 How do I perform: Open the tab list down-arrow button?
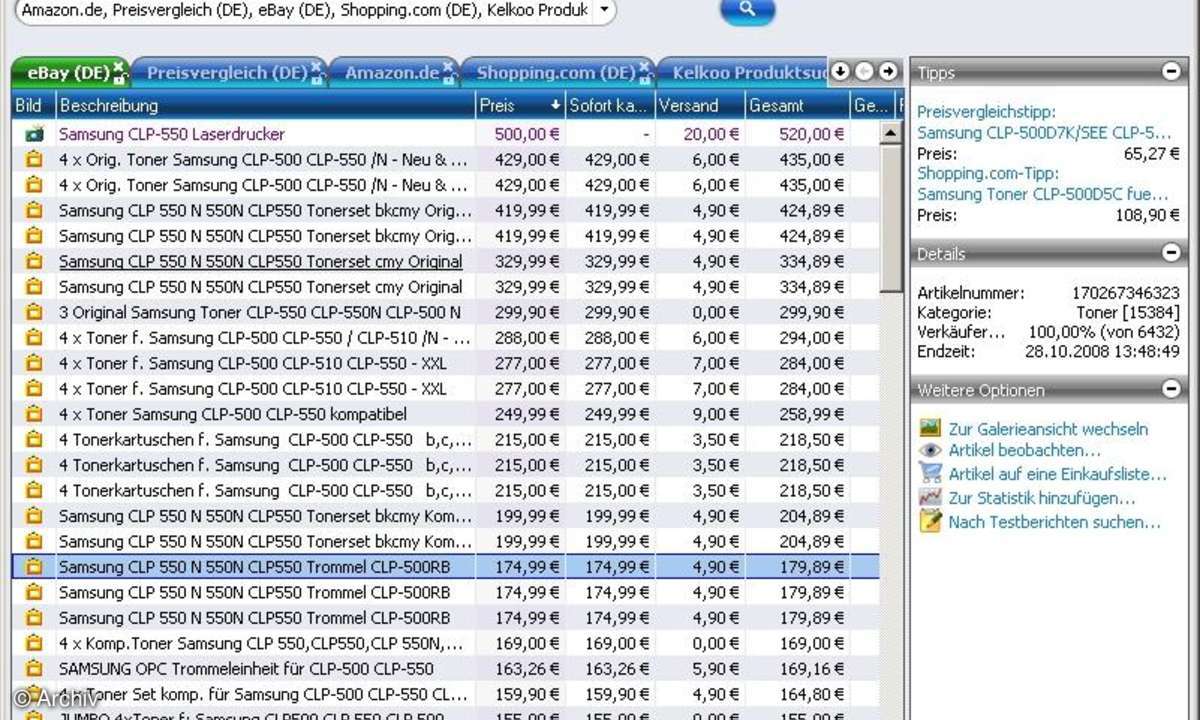tap(841, 72)
